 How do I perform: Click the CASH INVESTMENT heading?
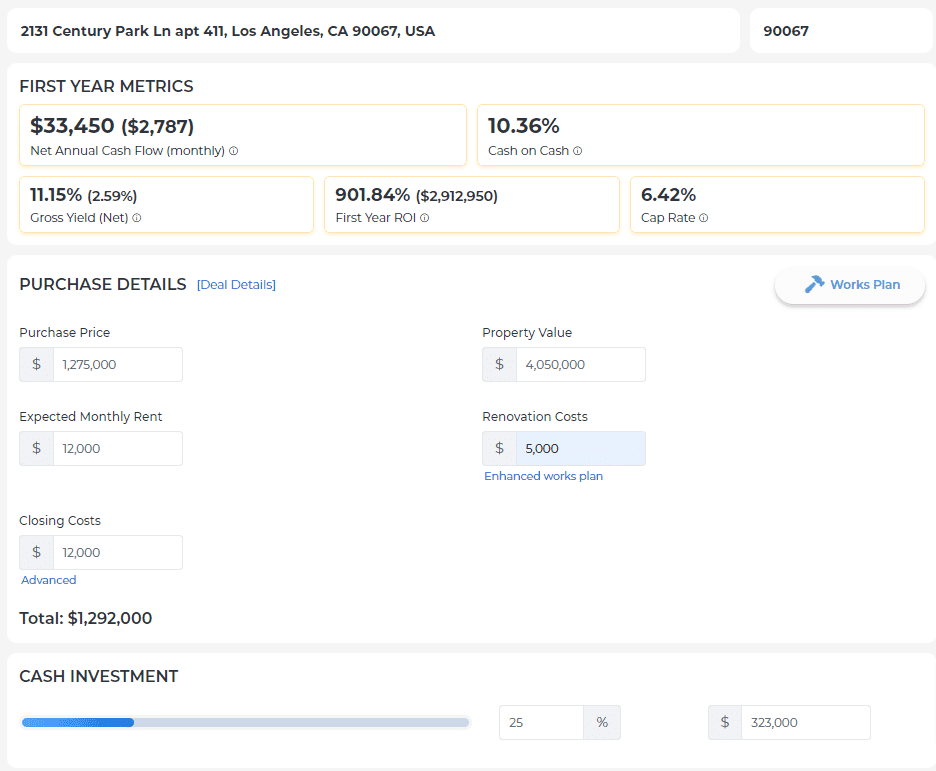98,677
